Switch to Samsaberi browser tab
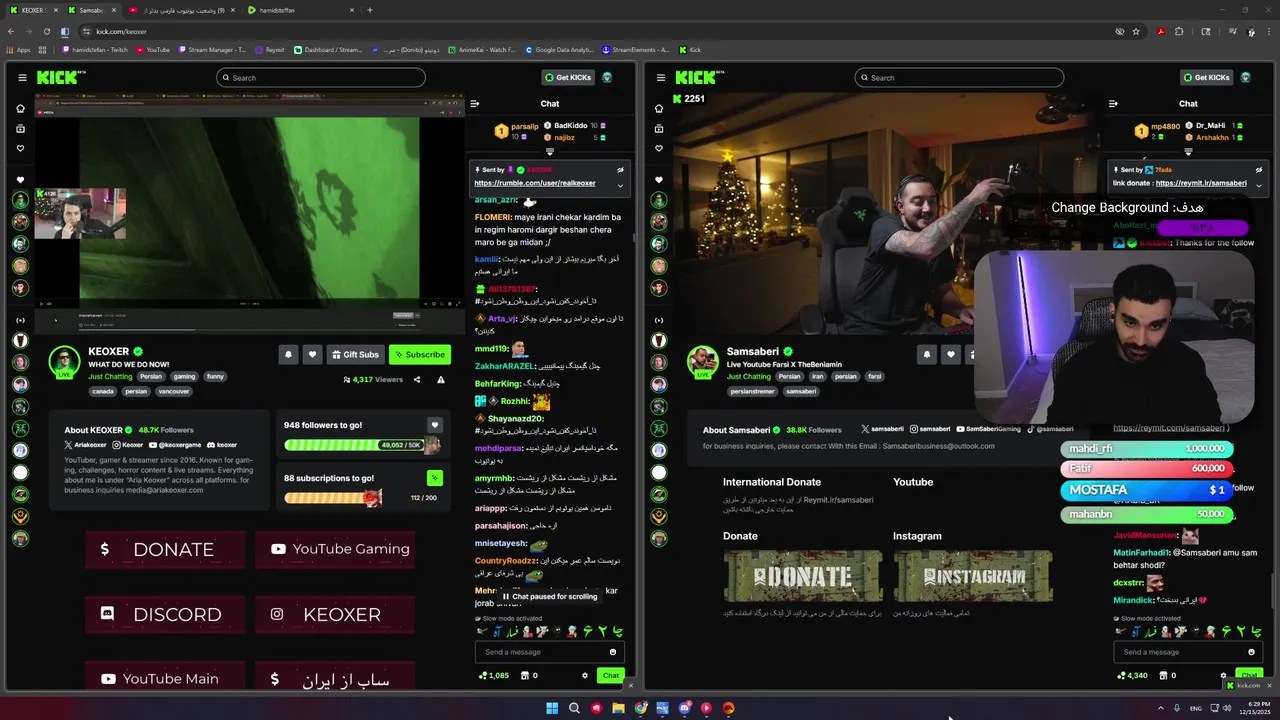Screen dimensions: 1280x720 coord(91,10)
